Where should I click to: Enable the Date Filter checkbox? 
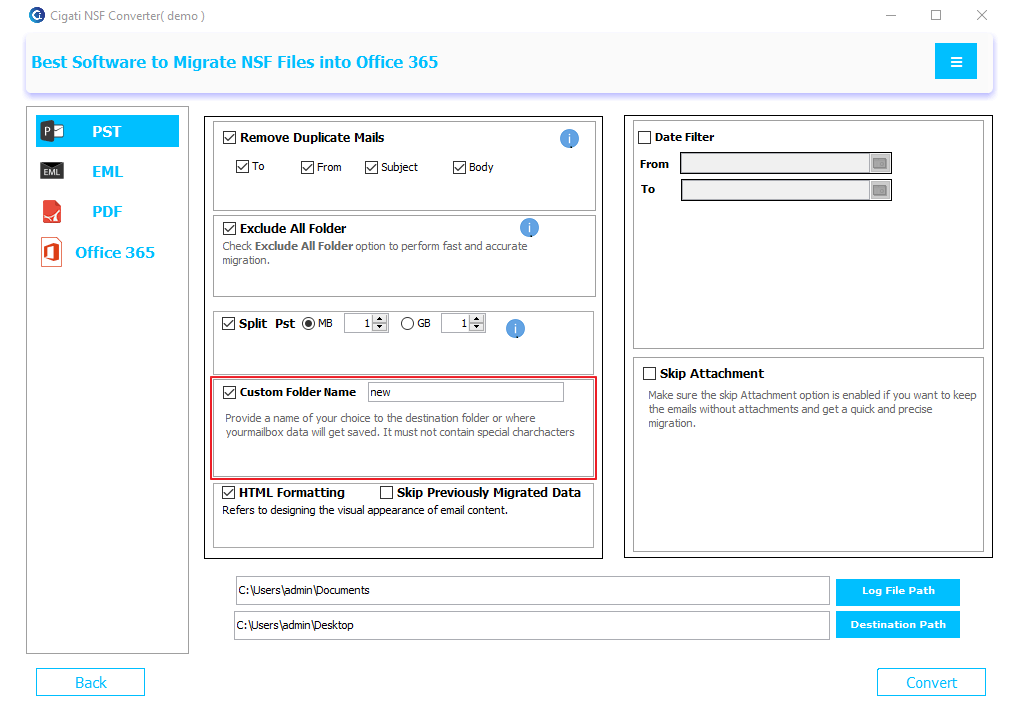click(x=644, y=137)
